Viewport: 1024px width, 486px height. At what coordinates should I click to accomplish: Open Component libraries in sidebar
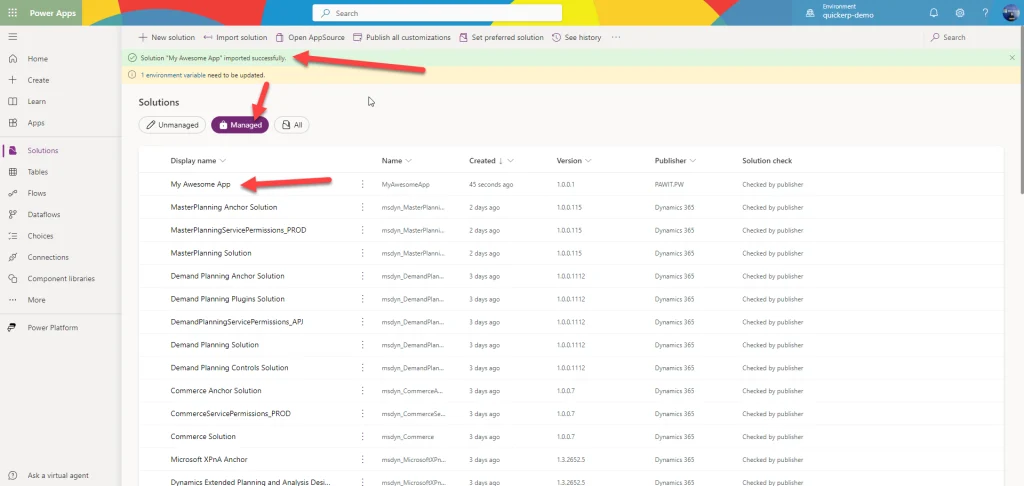(61, 278)
